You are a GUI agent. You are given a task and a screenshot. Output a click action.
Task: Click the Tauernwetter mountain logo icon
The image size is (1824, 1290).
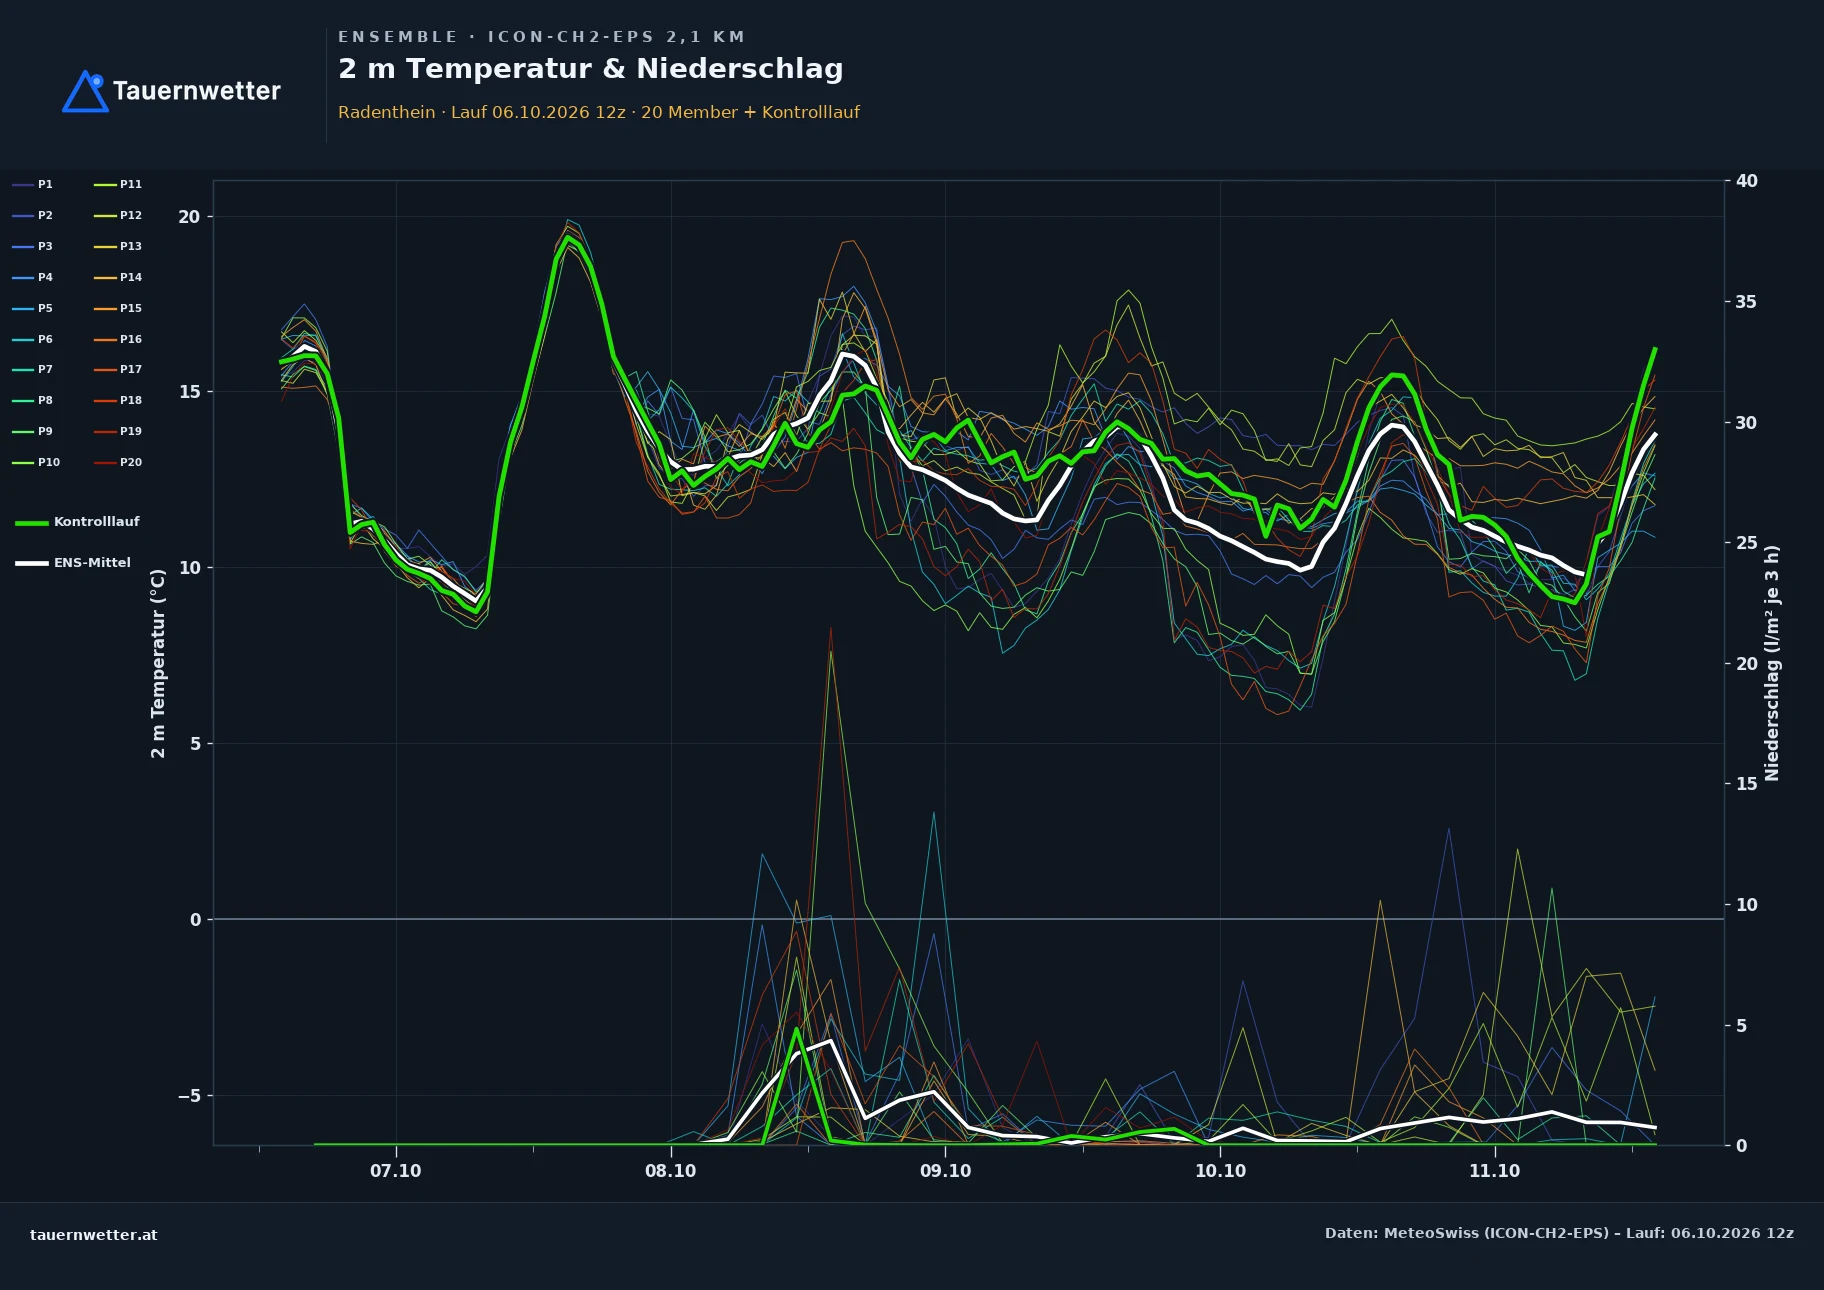pyautogui.click(x=86, y=91)
